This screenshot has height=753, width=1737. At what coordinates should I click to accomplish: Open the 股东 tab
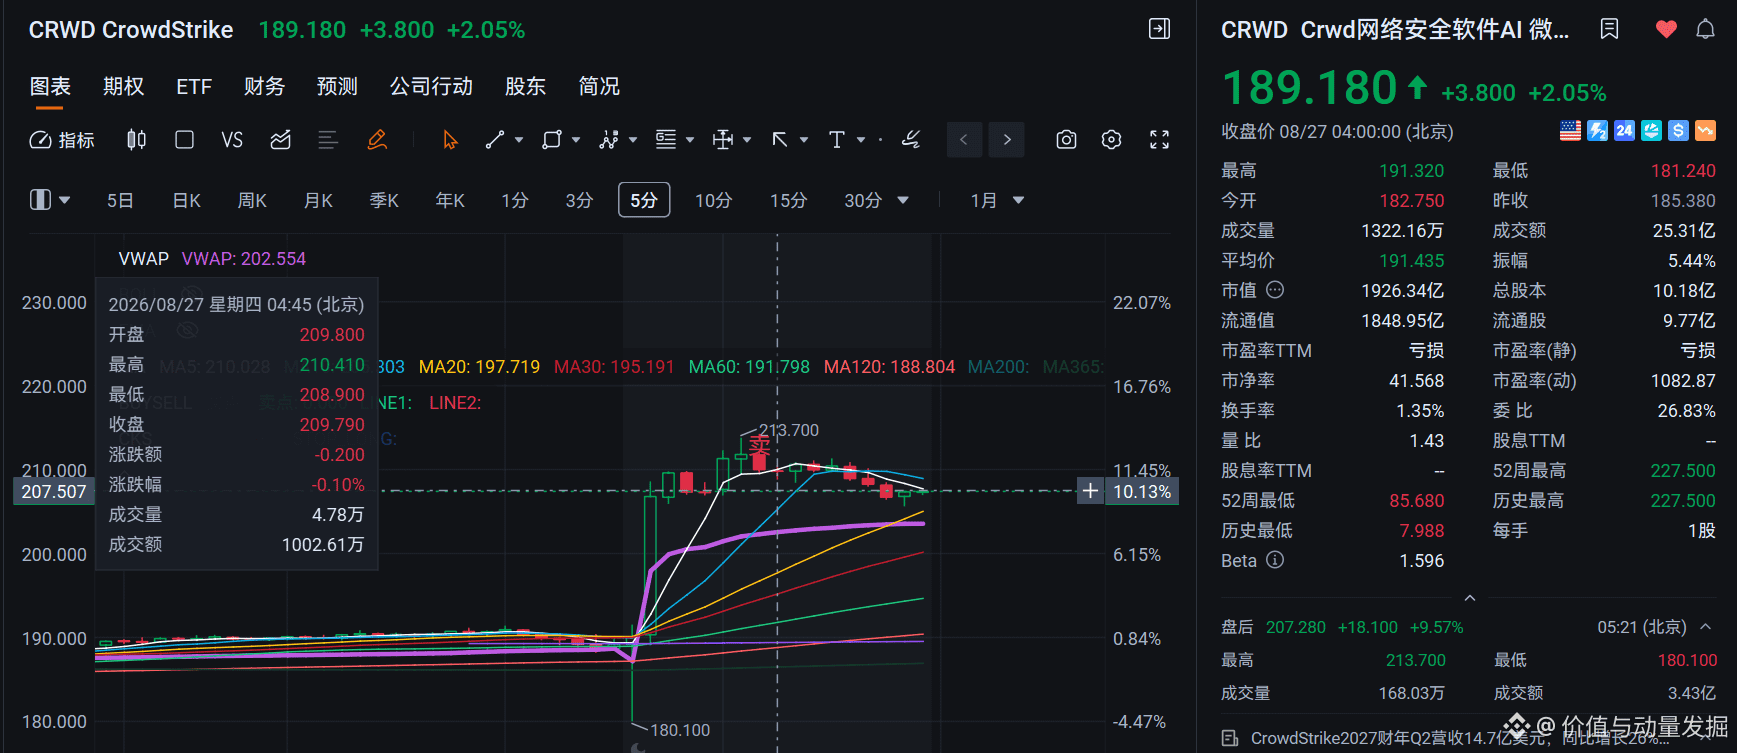(x=526, y=87)
